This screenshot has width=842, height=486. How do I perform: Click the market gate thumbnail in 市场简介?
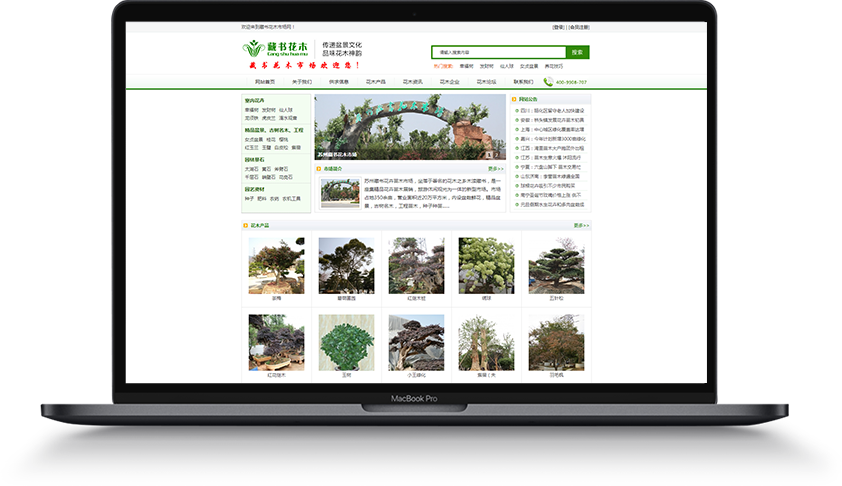[x=340, y=193]
